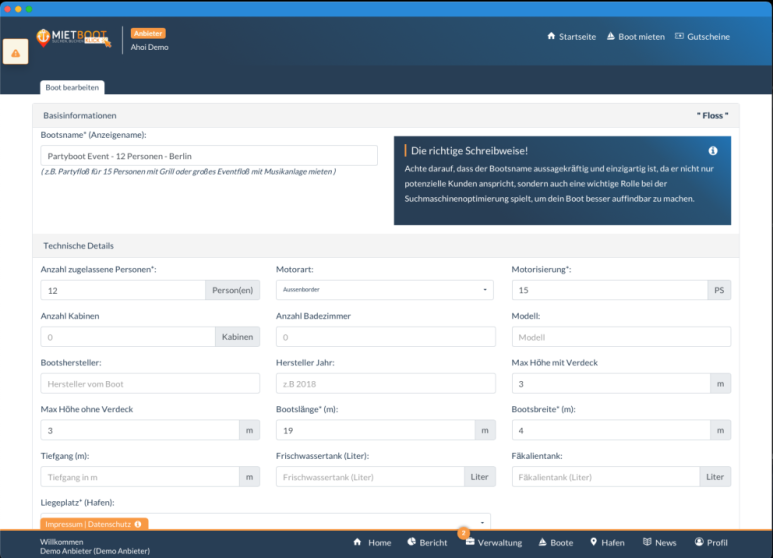773x558 pixels.
Task: Open Hafen in the bottom bar
Action: click(607, 543)
